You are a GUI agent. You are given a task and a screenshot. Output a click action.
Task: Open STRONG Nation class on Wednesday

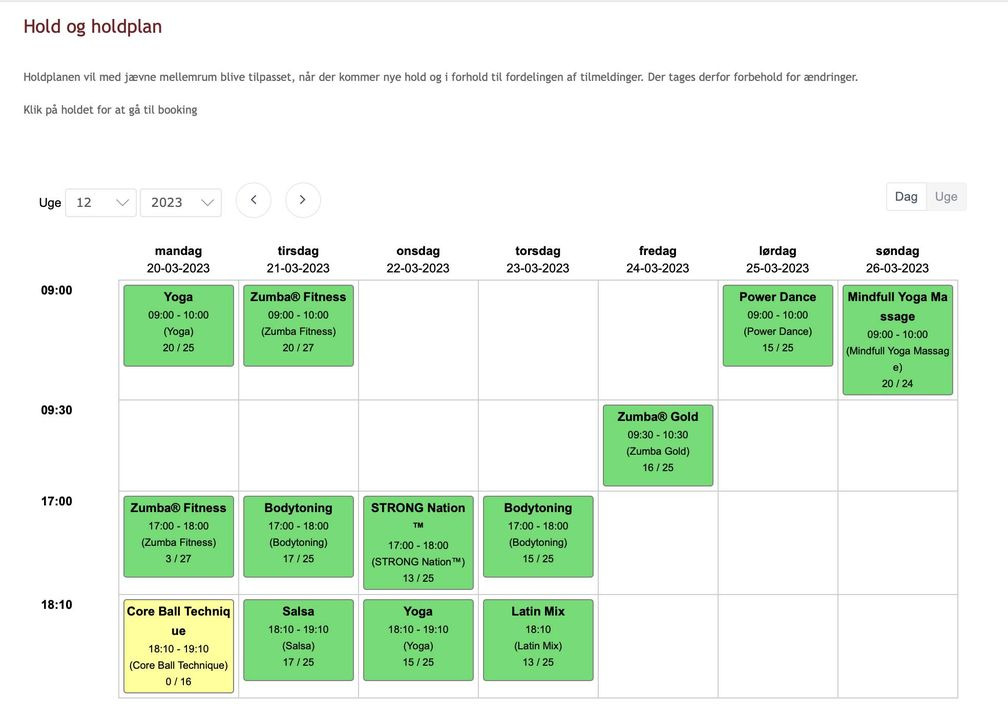pyautogui.click(x=418, y=542)
